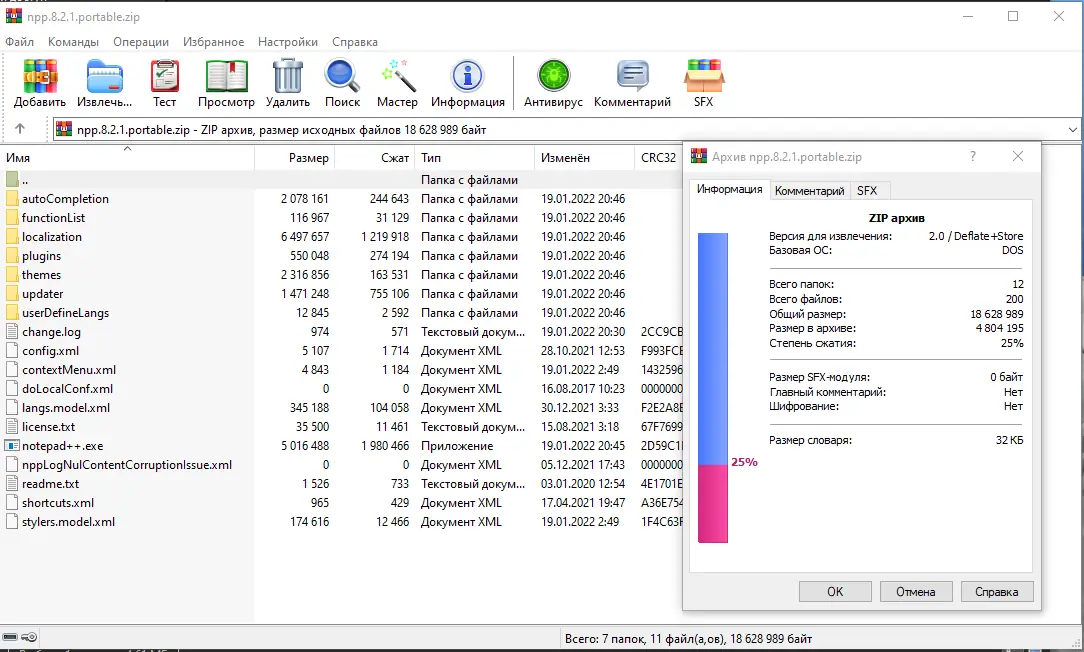This screenshot has height=652, width=1084.
Task: Select the notepad++.exe application icon
Action: (x=12, y=446)
